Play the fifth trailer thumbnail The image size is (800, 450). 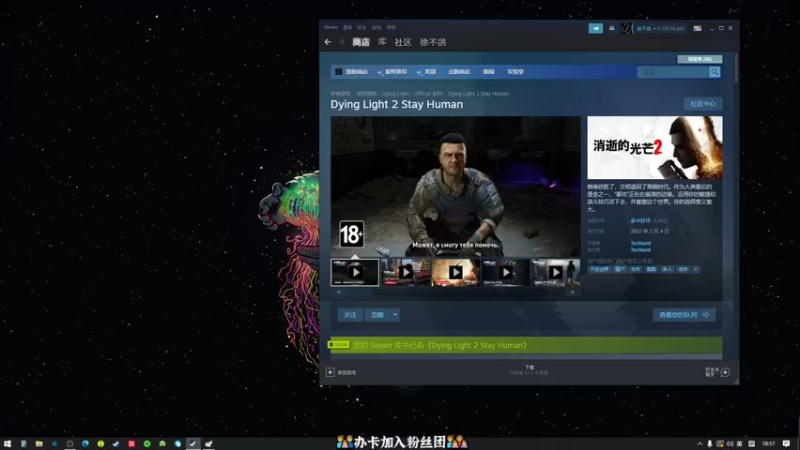(x=555, y=272)
